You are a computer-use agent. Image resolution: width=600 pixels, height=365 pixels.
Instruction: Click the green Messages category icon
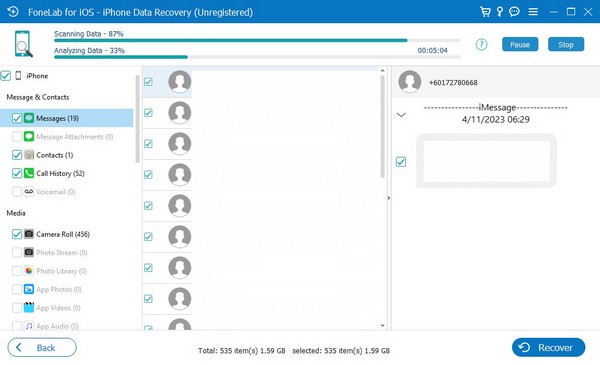point(29,118)
